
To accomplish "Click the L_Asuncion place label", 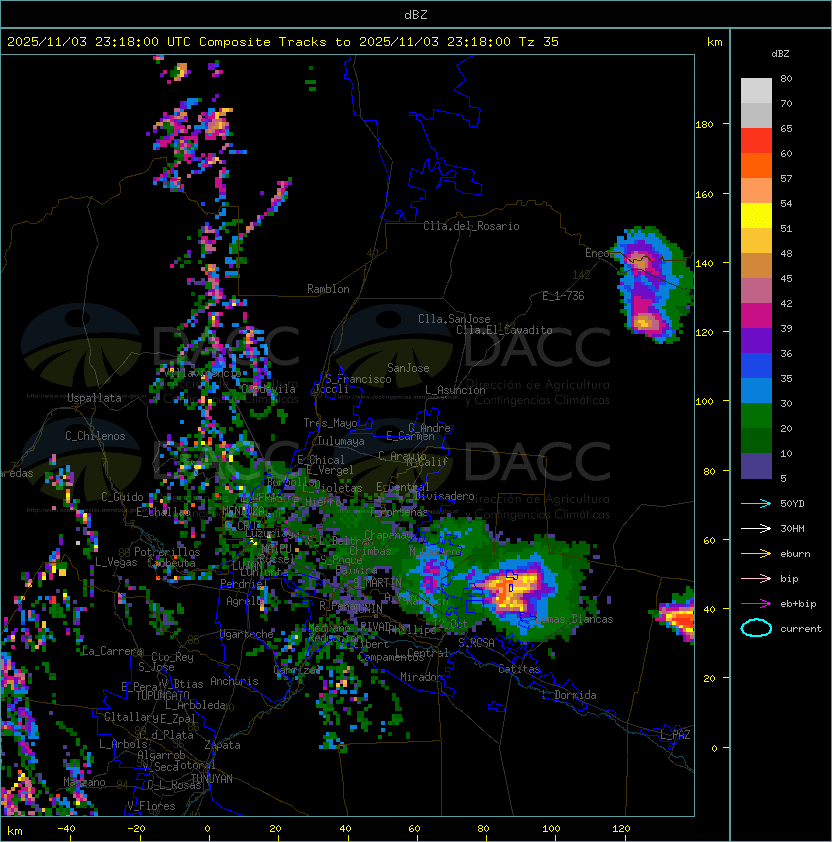I will [455, 390].
